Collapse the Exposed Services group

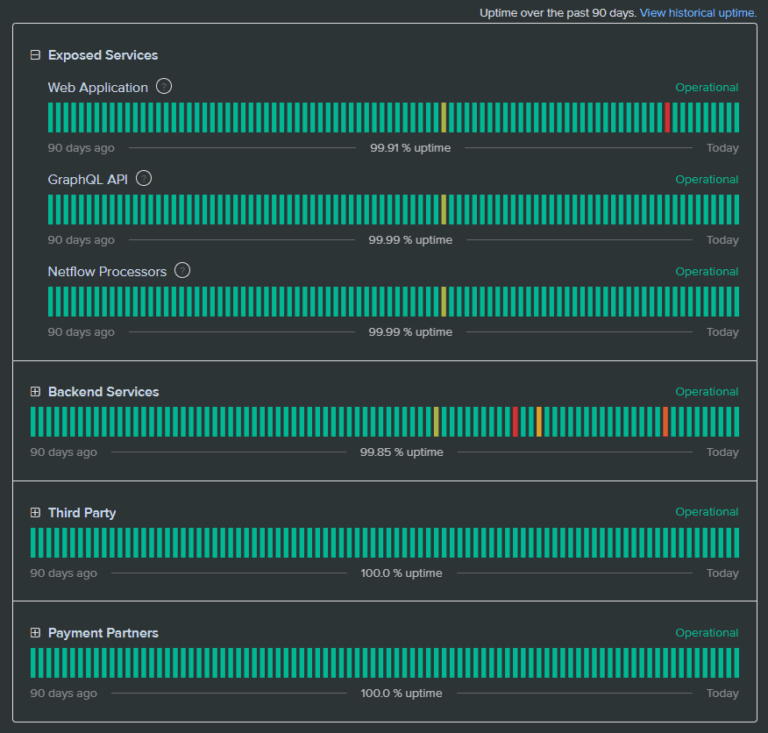point(36,55)
